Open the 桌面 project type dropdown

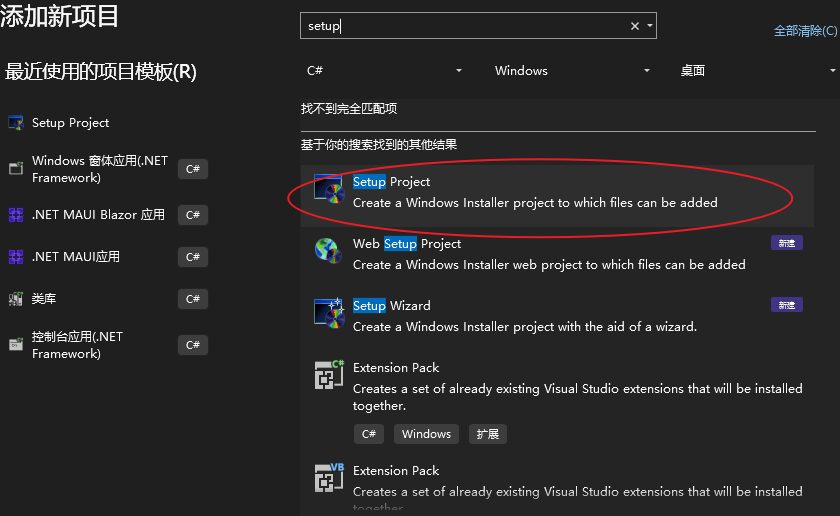(x=758, y=71)
